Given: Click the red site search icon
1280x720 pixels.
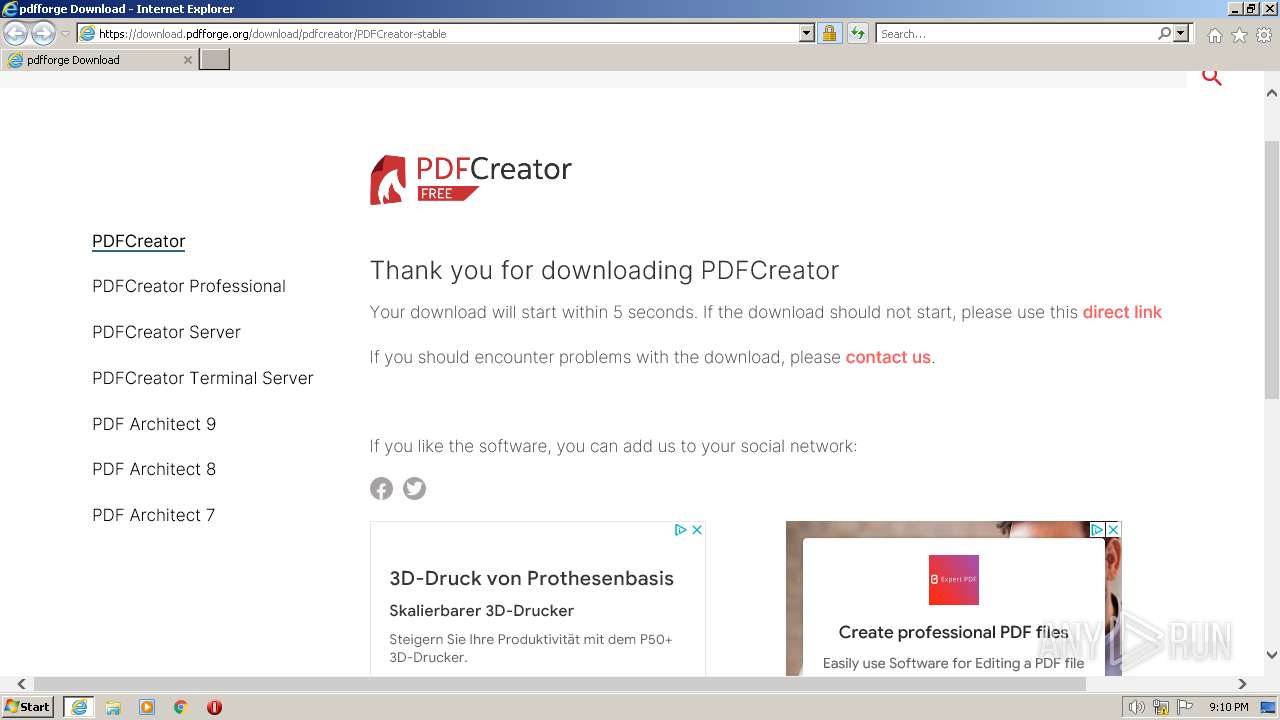Looking at the screenshot, I should (x=1212, y=77).
